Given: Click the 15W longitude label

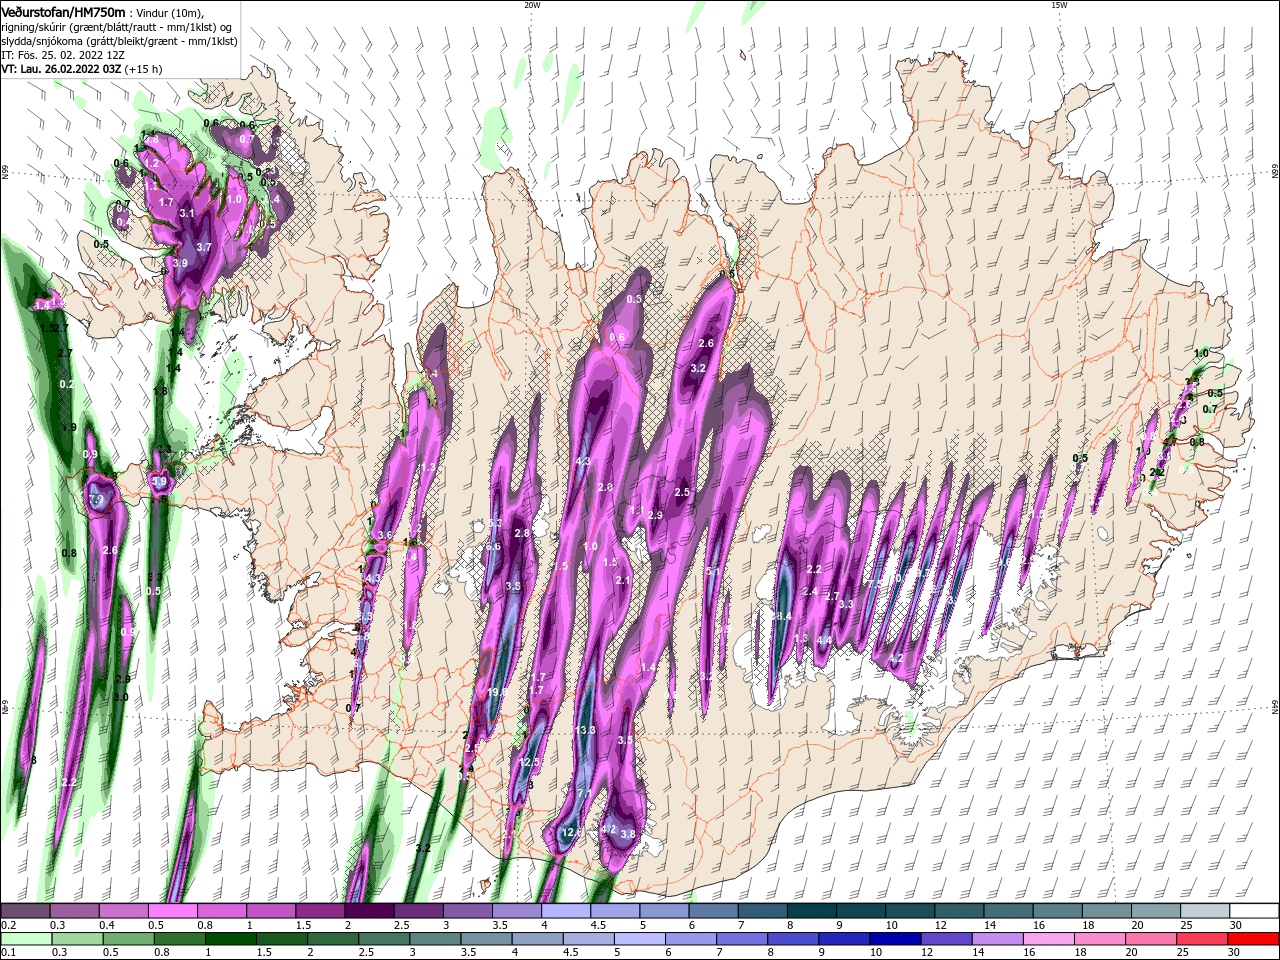Looking at the screenshot, I should (x=1059, y=5).
